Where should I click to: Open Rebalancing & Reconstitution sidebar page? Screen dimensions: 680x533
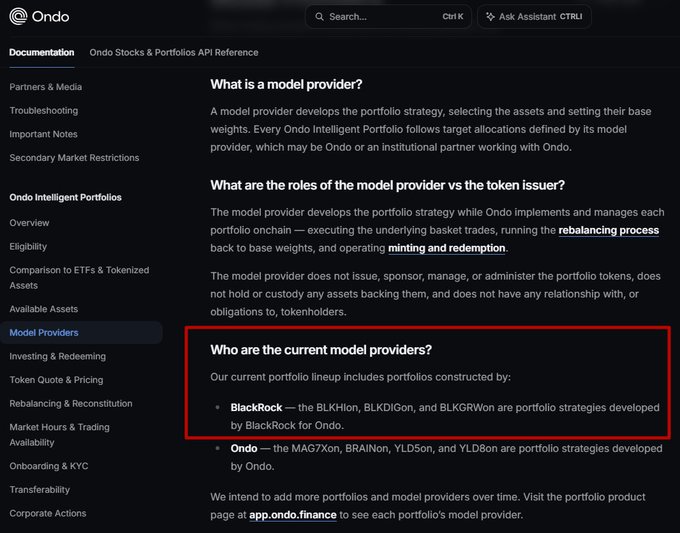(x=71, y=403)
